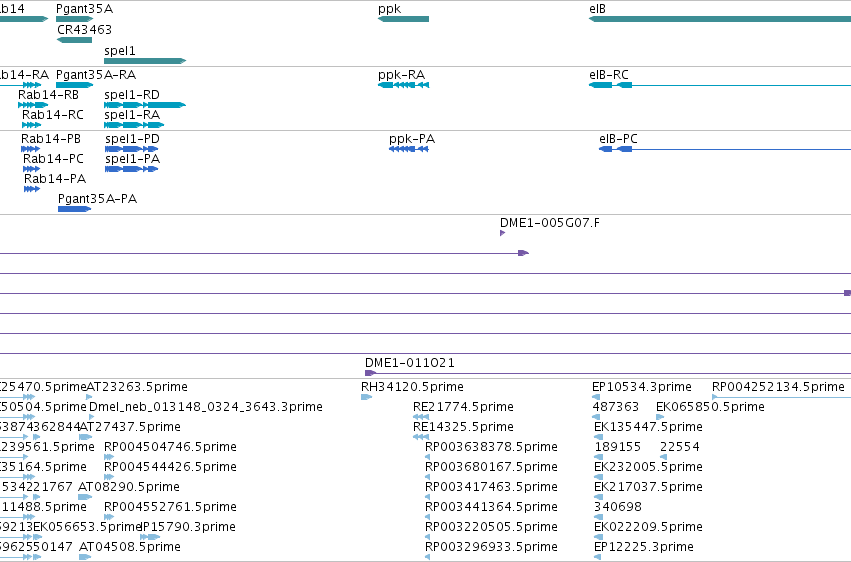Click the spel1-RD transcript

point(145,105)
